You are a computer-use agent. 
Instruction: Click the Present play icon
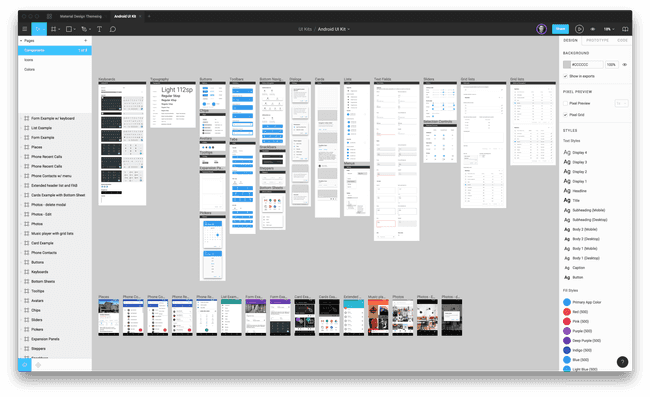[580, 29]
